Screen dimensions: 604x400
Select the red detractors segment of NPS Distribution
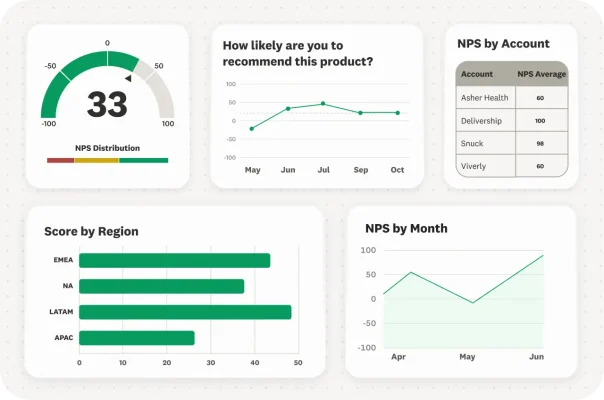point(60,160)
